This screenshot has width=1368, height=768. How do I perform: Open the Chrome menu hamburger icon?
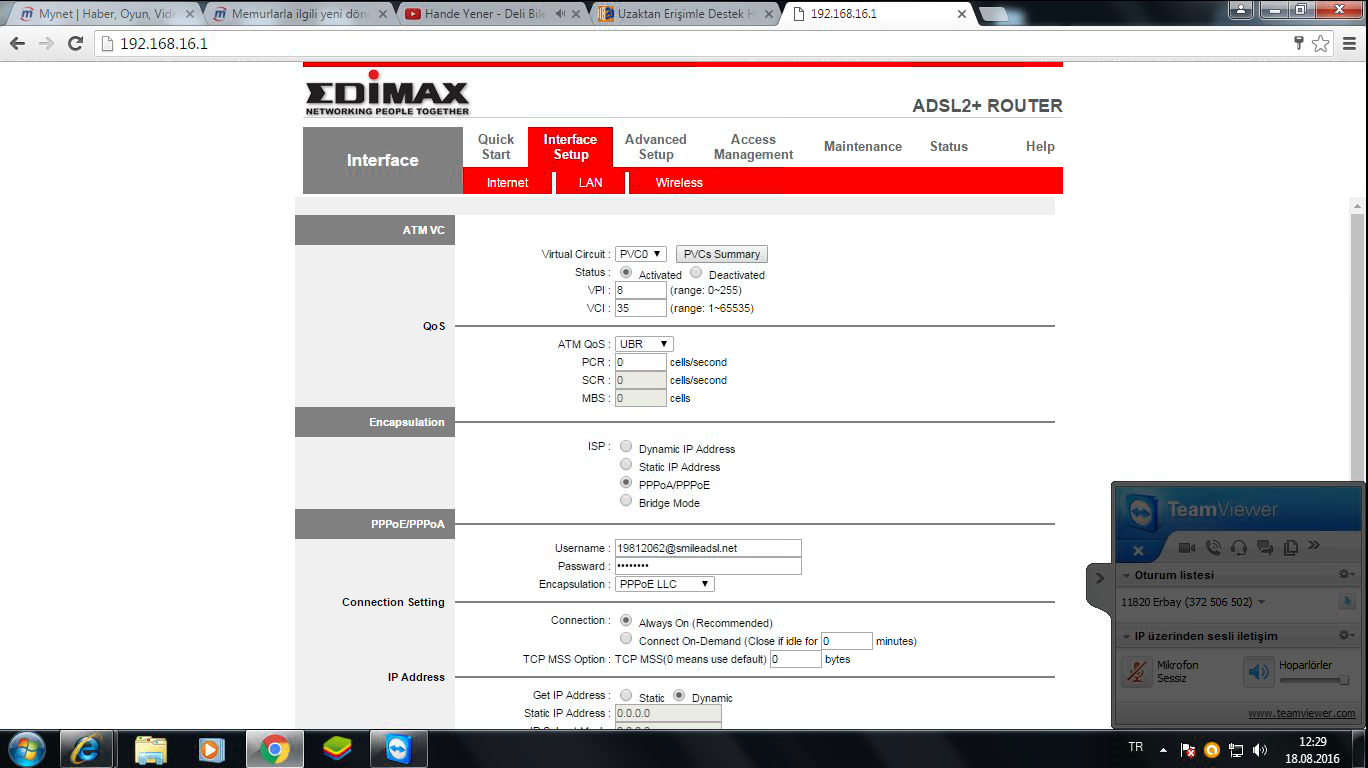pyautogui.click(x=1348, y=43)
